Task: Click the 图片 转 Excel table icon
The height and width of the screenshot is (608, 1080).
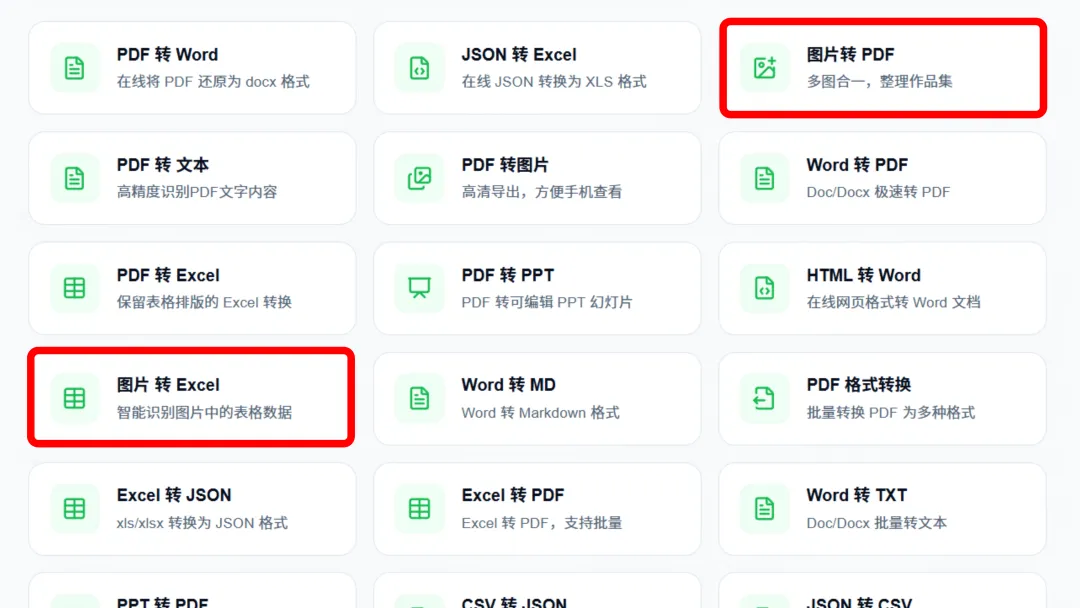Action: click(x=74, y=398)
